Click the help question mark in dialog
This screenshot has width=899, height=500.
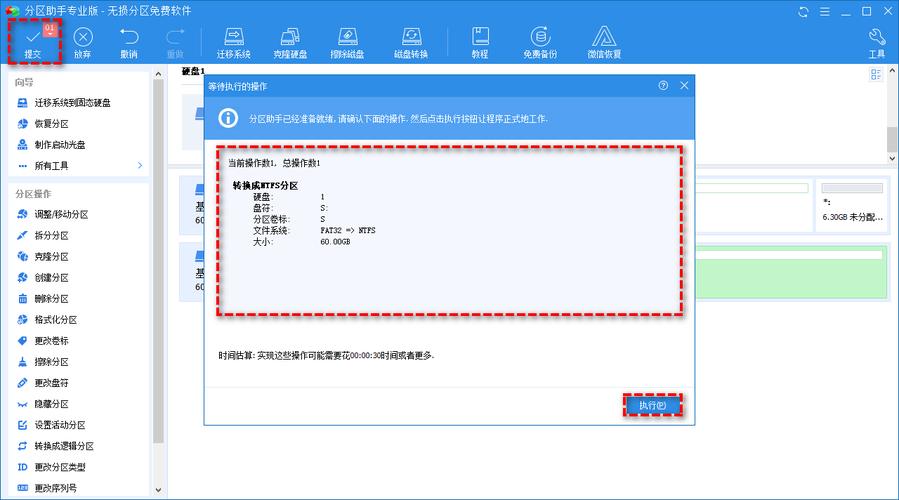663,85
